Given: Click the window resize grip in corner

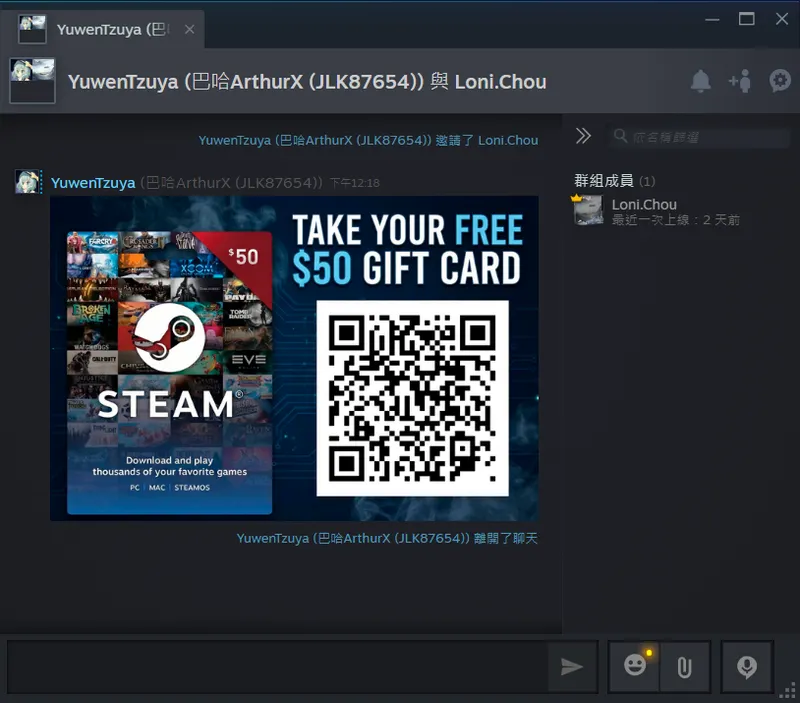Looking at the screenshot, I should coord(788,691).
